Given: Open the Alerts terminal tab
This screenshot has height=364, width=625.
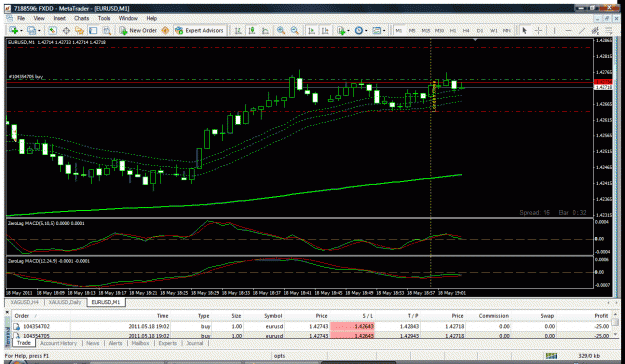Looking at the screenshot, I should point(116,343).
